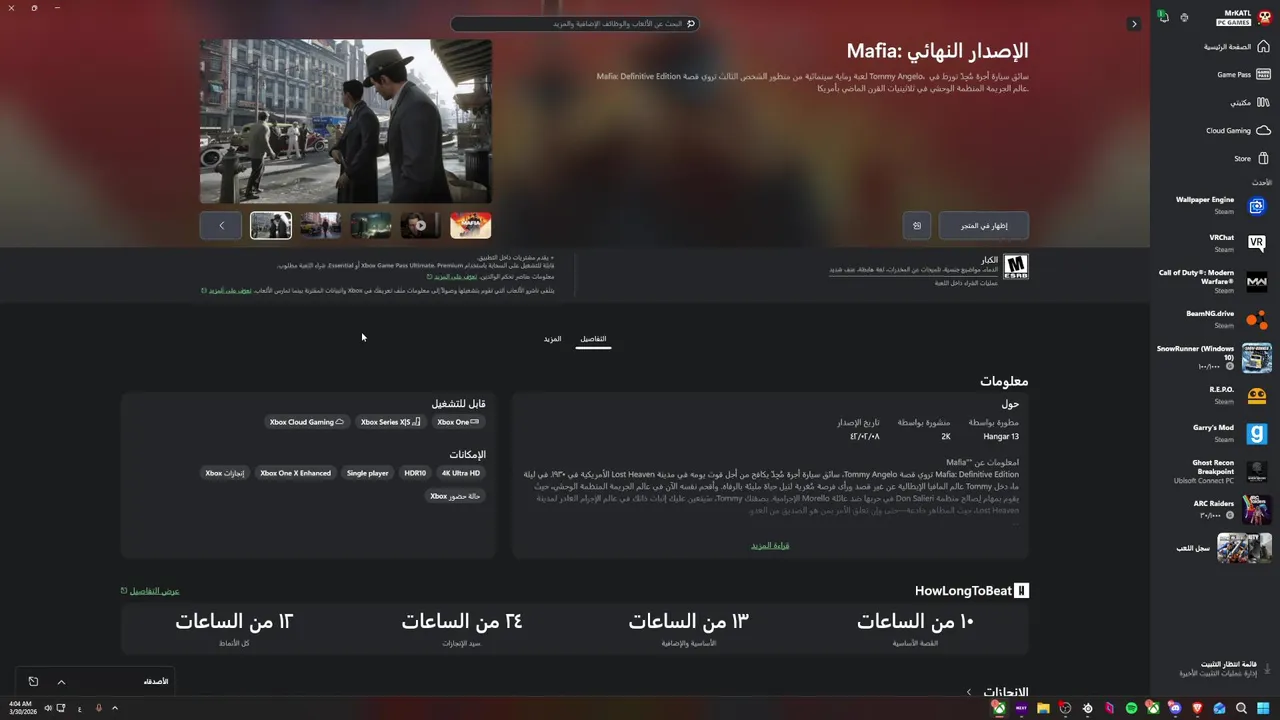1280x720 pixels.
Task: Click the Read more (قراءة المزيد) link
Action: click(770, 546)
